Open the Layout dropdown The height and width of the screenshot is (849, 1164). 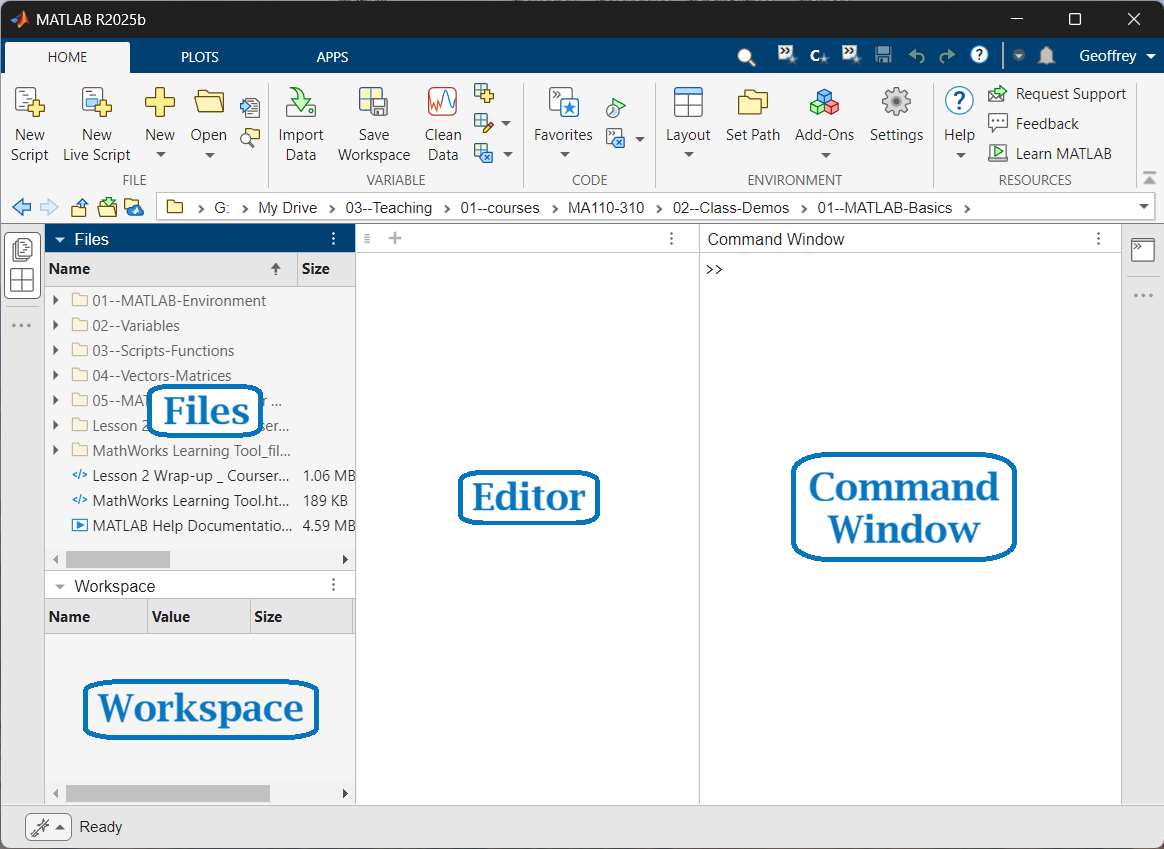[688, 125]
